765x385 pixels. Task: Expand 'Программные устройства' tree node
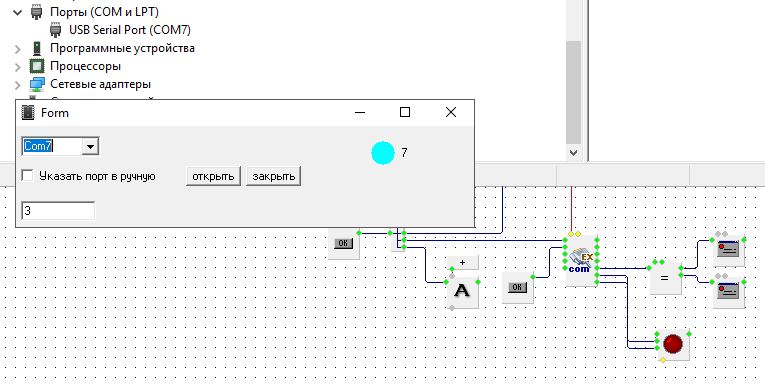[x=18, y=48]
